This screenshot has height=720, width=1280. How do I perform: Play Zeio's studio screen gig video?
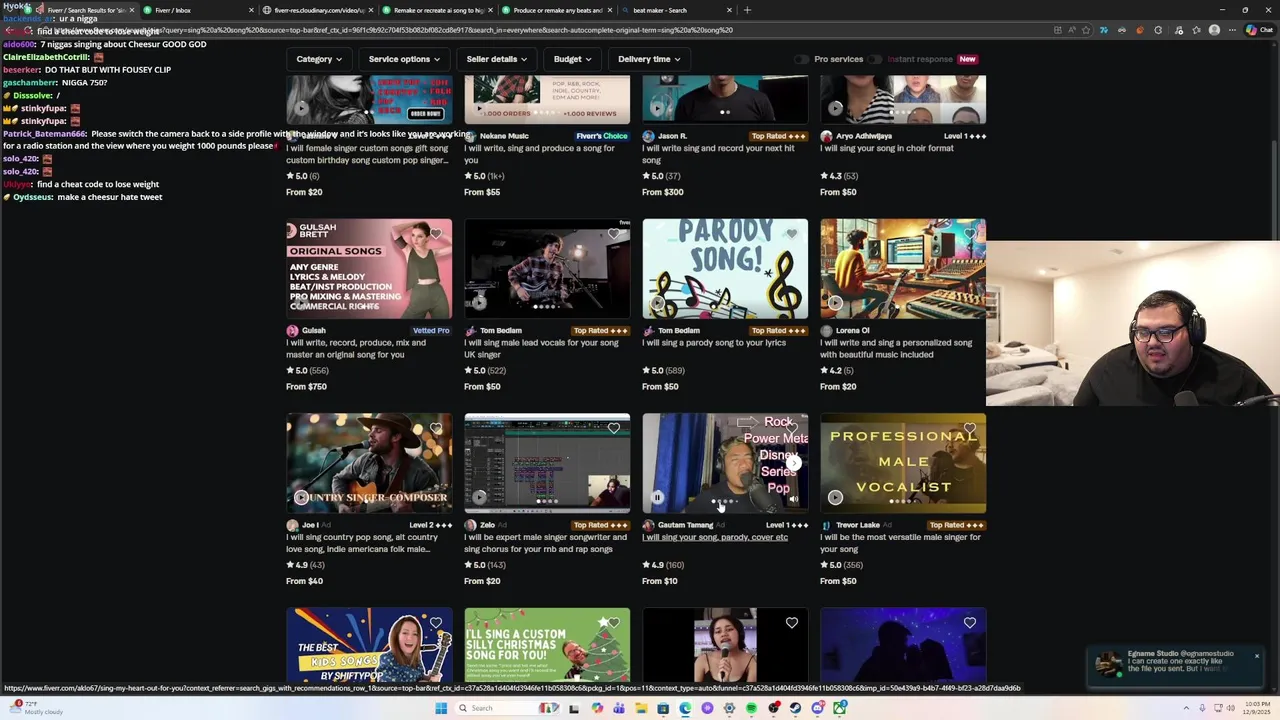[479, 497]
